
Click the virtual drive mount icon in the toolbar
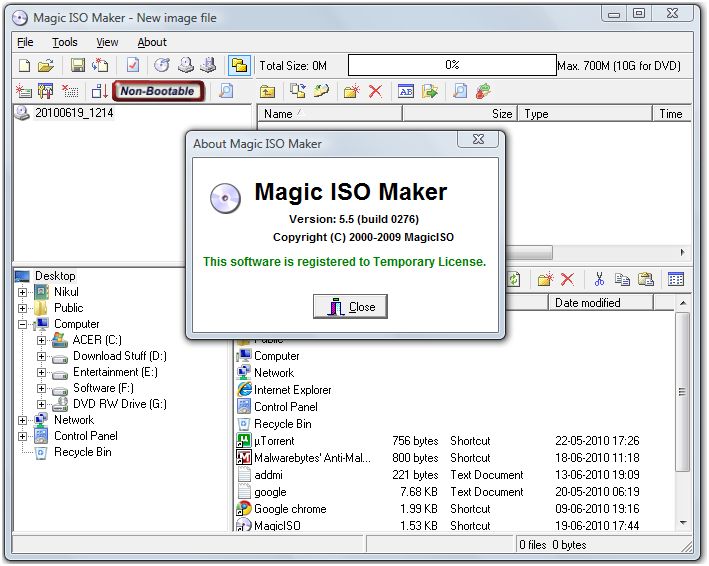pos(208,66)
